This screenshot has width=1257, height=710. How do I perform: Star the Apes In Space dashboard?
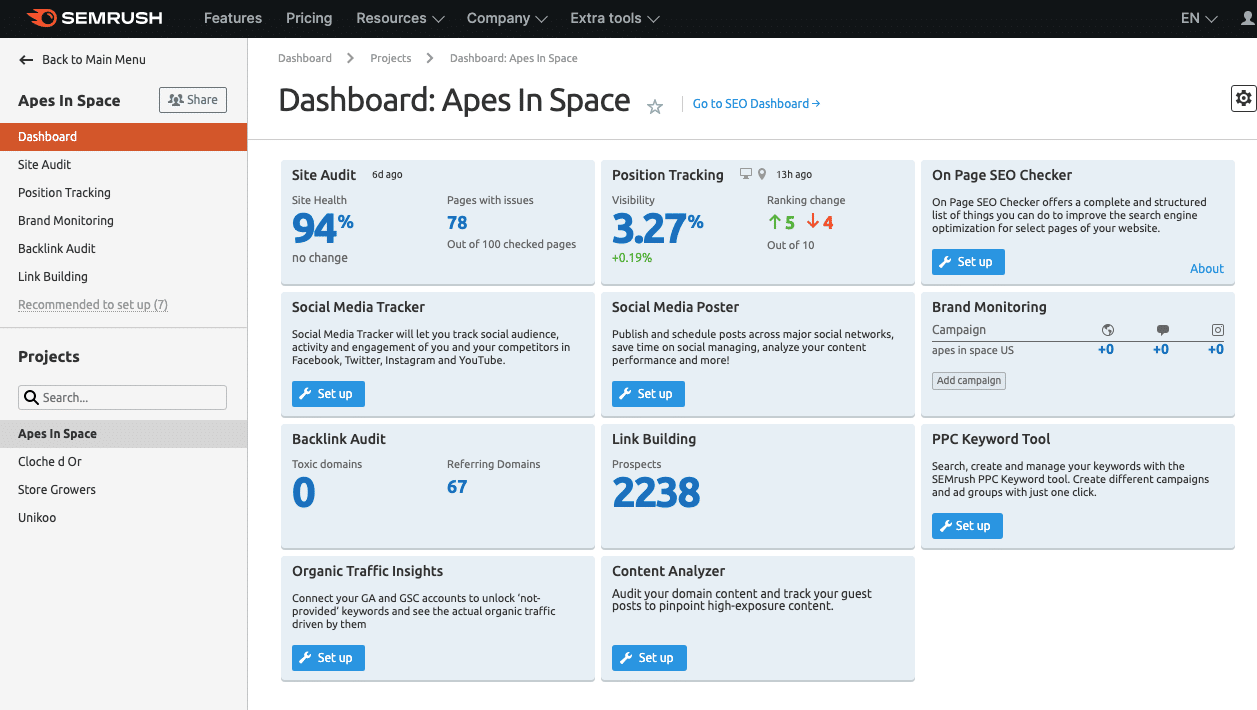click(655, 106)
